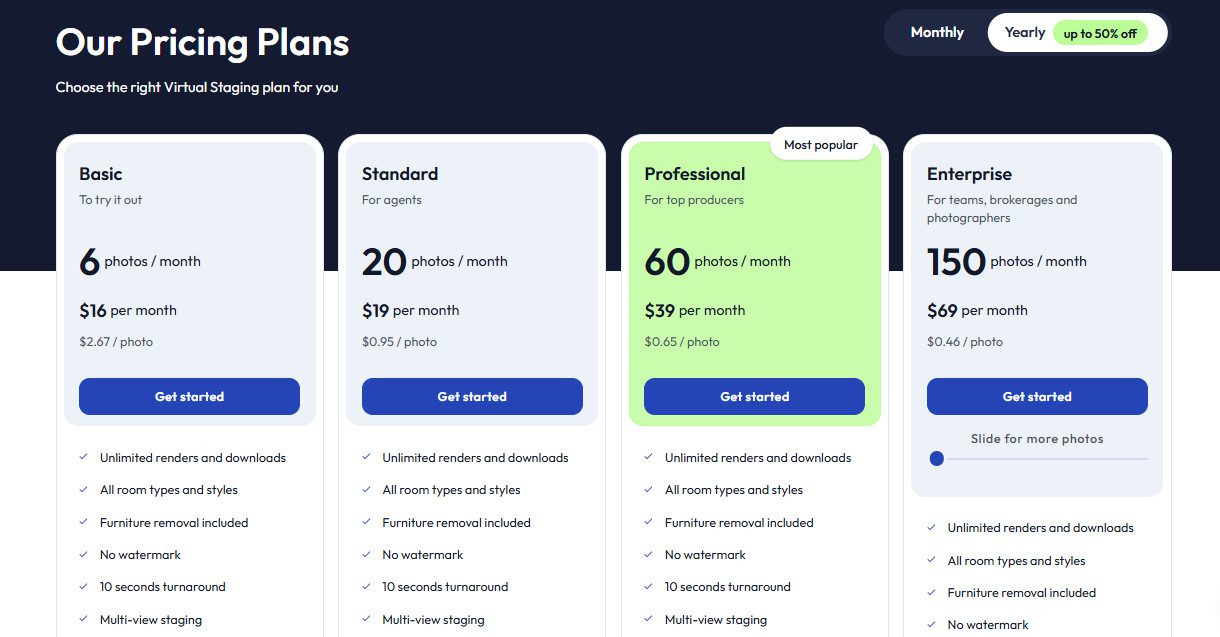The height and width of the screenshot is (637, 1220).
Task: Click Get started on the Professional plan
Action: pos(754,396)
